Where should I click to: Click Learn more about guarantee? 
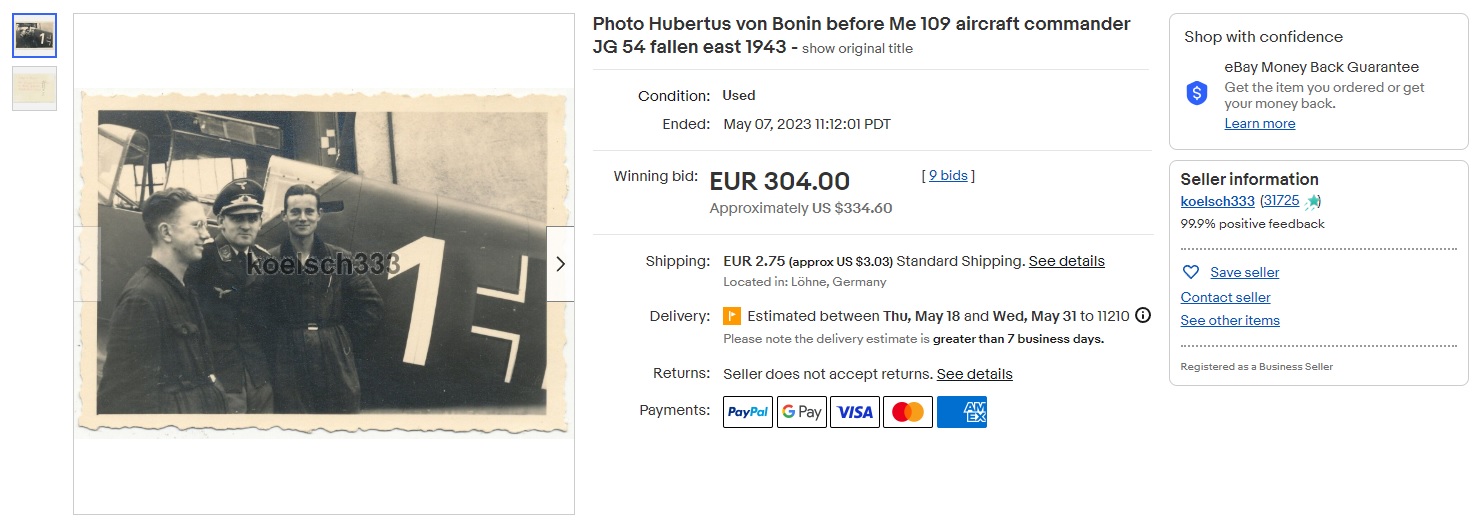(1260, 123)
